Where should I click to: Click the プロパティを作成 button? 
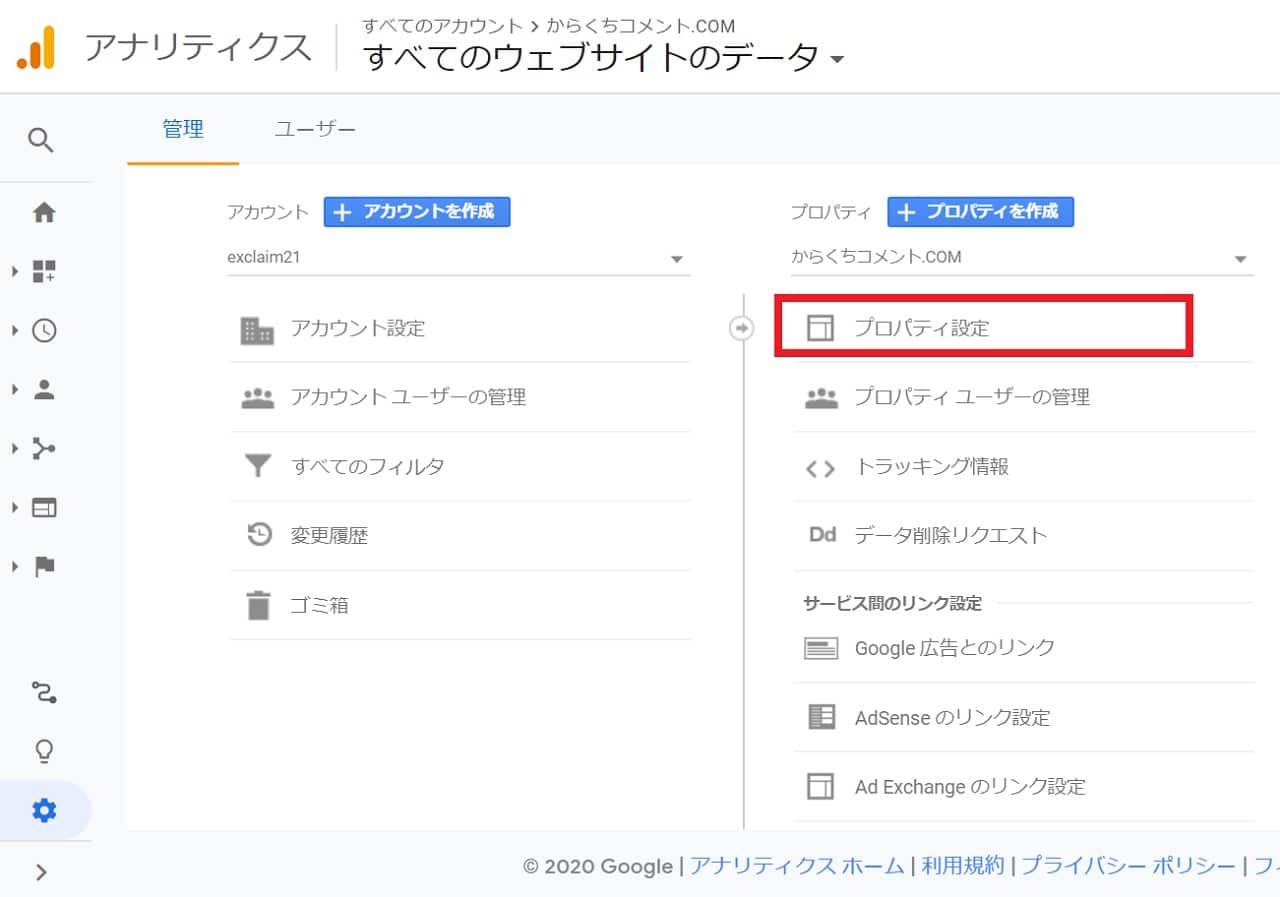(980, 212)
